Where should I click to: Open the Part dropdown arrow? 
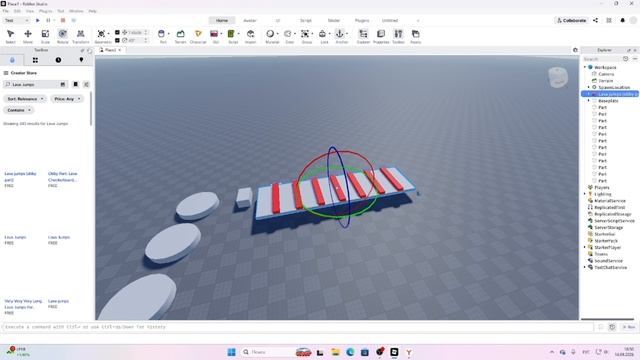[169, 34]
